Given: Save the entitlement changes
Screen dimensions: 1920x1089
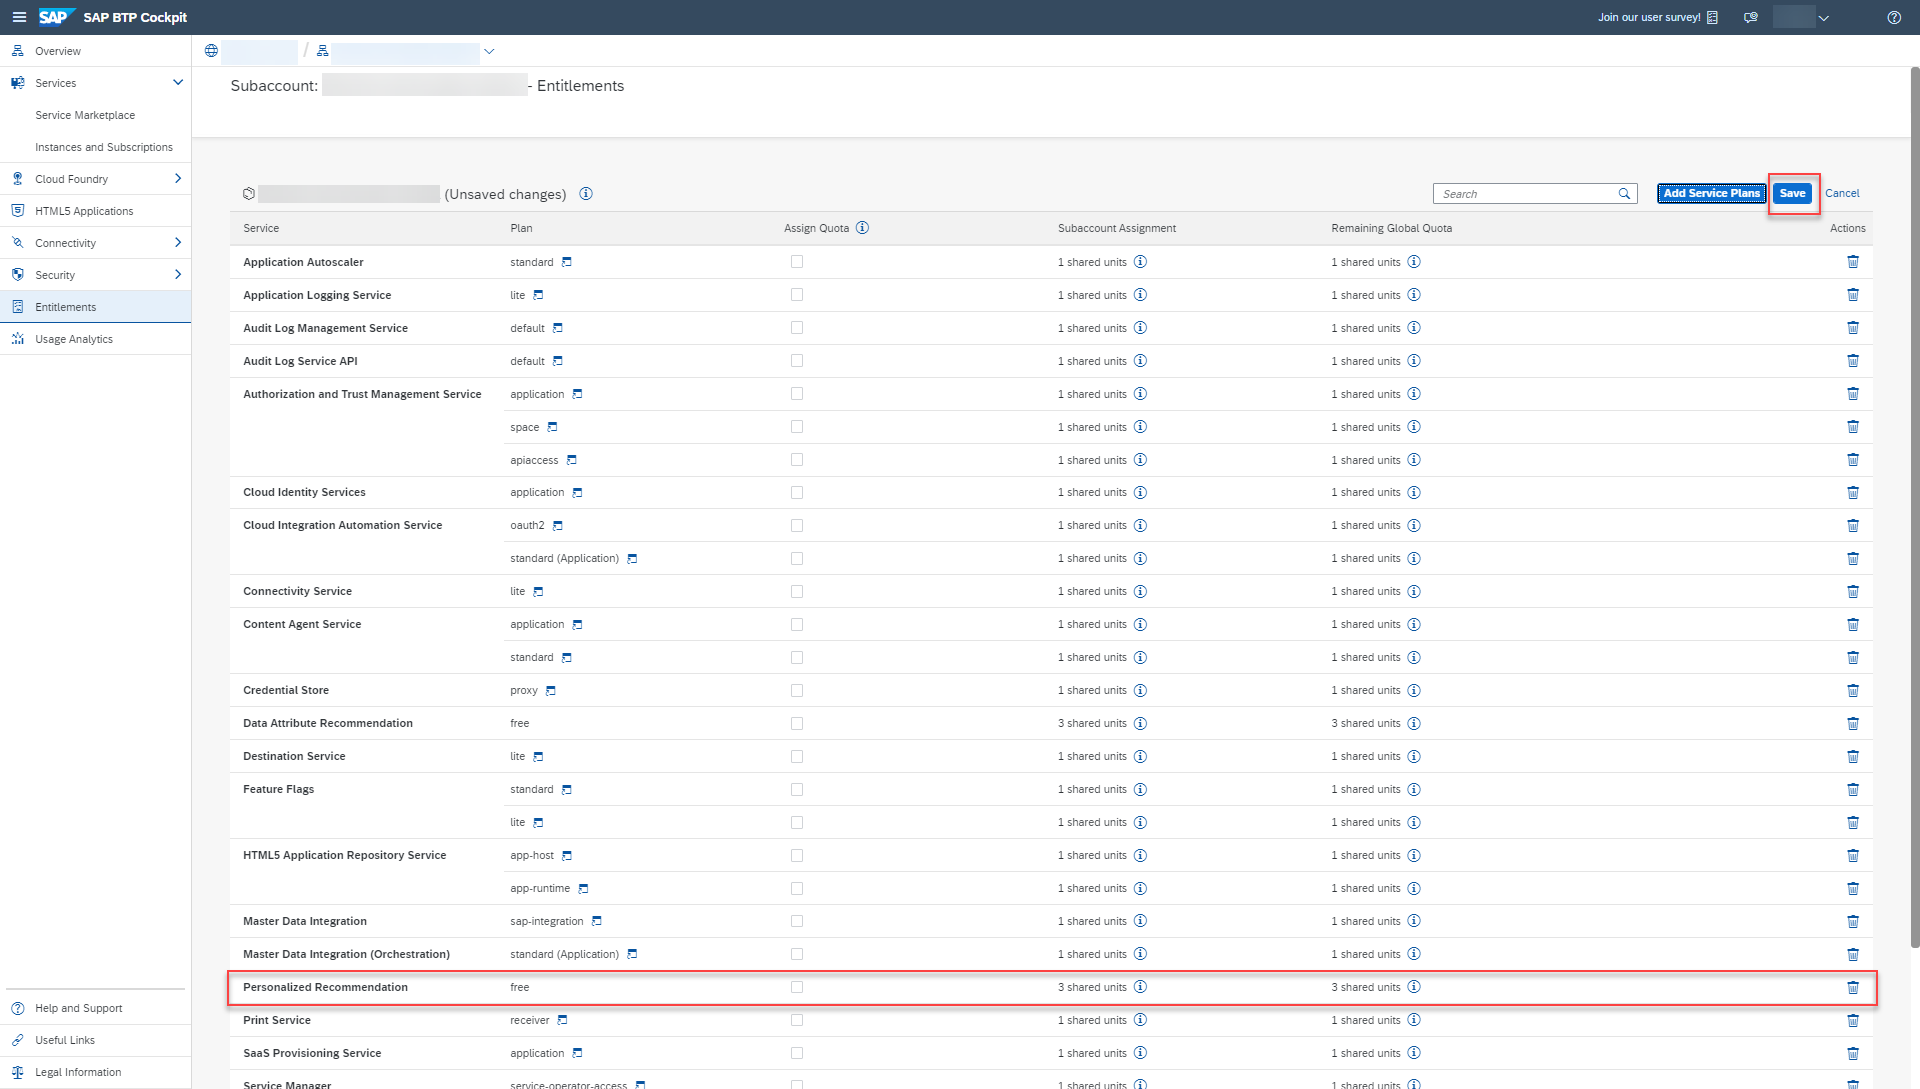Looking at the screenshot, I should click(x=1792, y=194).
